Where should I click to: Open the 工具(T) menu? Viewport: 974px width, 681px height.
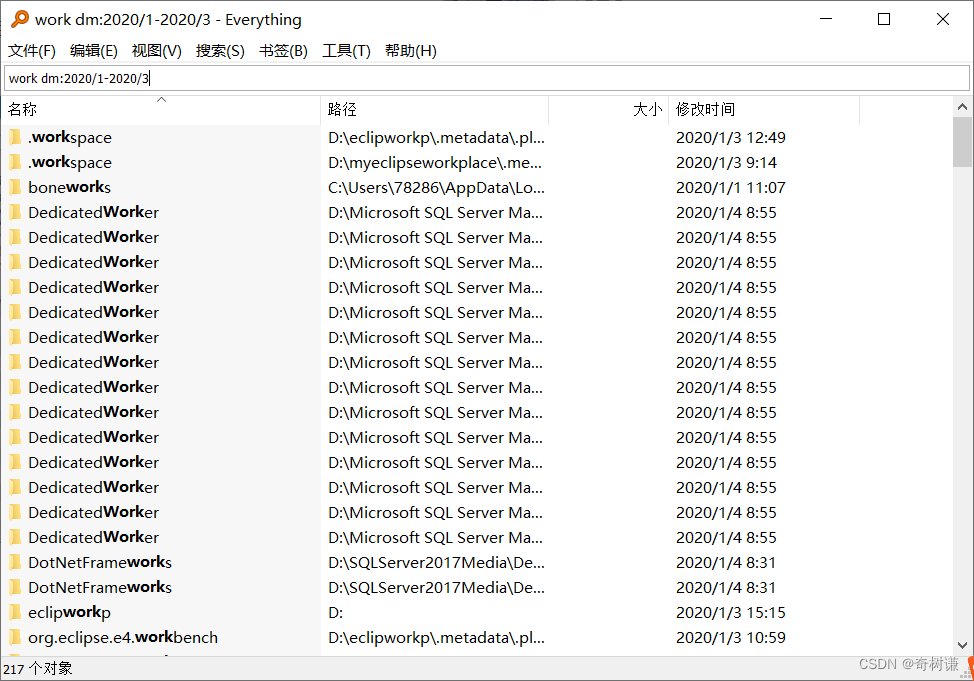[346, 51]
